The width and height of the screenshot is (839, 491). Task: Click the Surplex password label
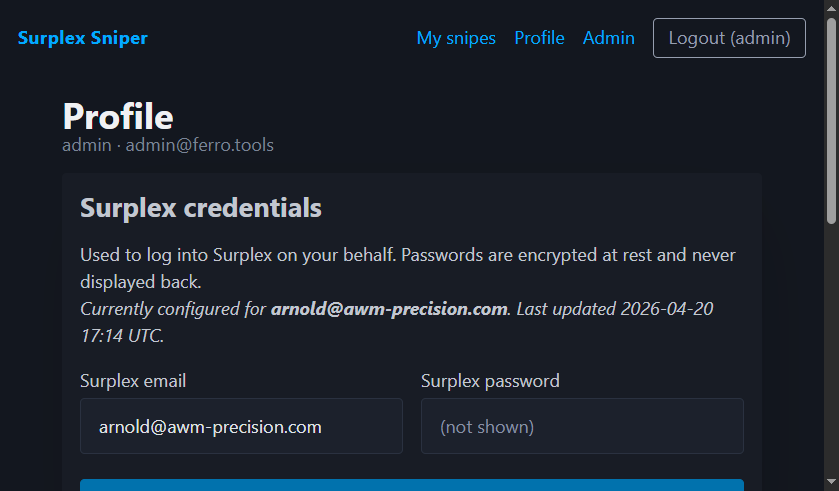(x=490, y=381)
